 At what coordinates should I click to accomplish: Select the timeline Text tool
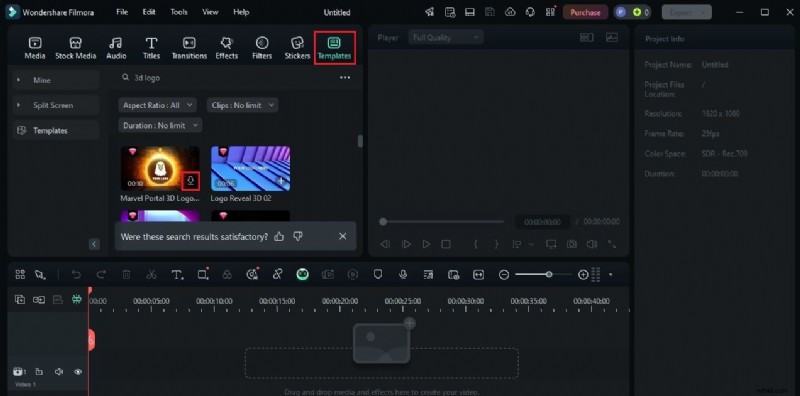[x=177, y=275]
